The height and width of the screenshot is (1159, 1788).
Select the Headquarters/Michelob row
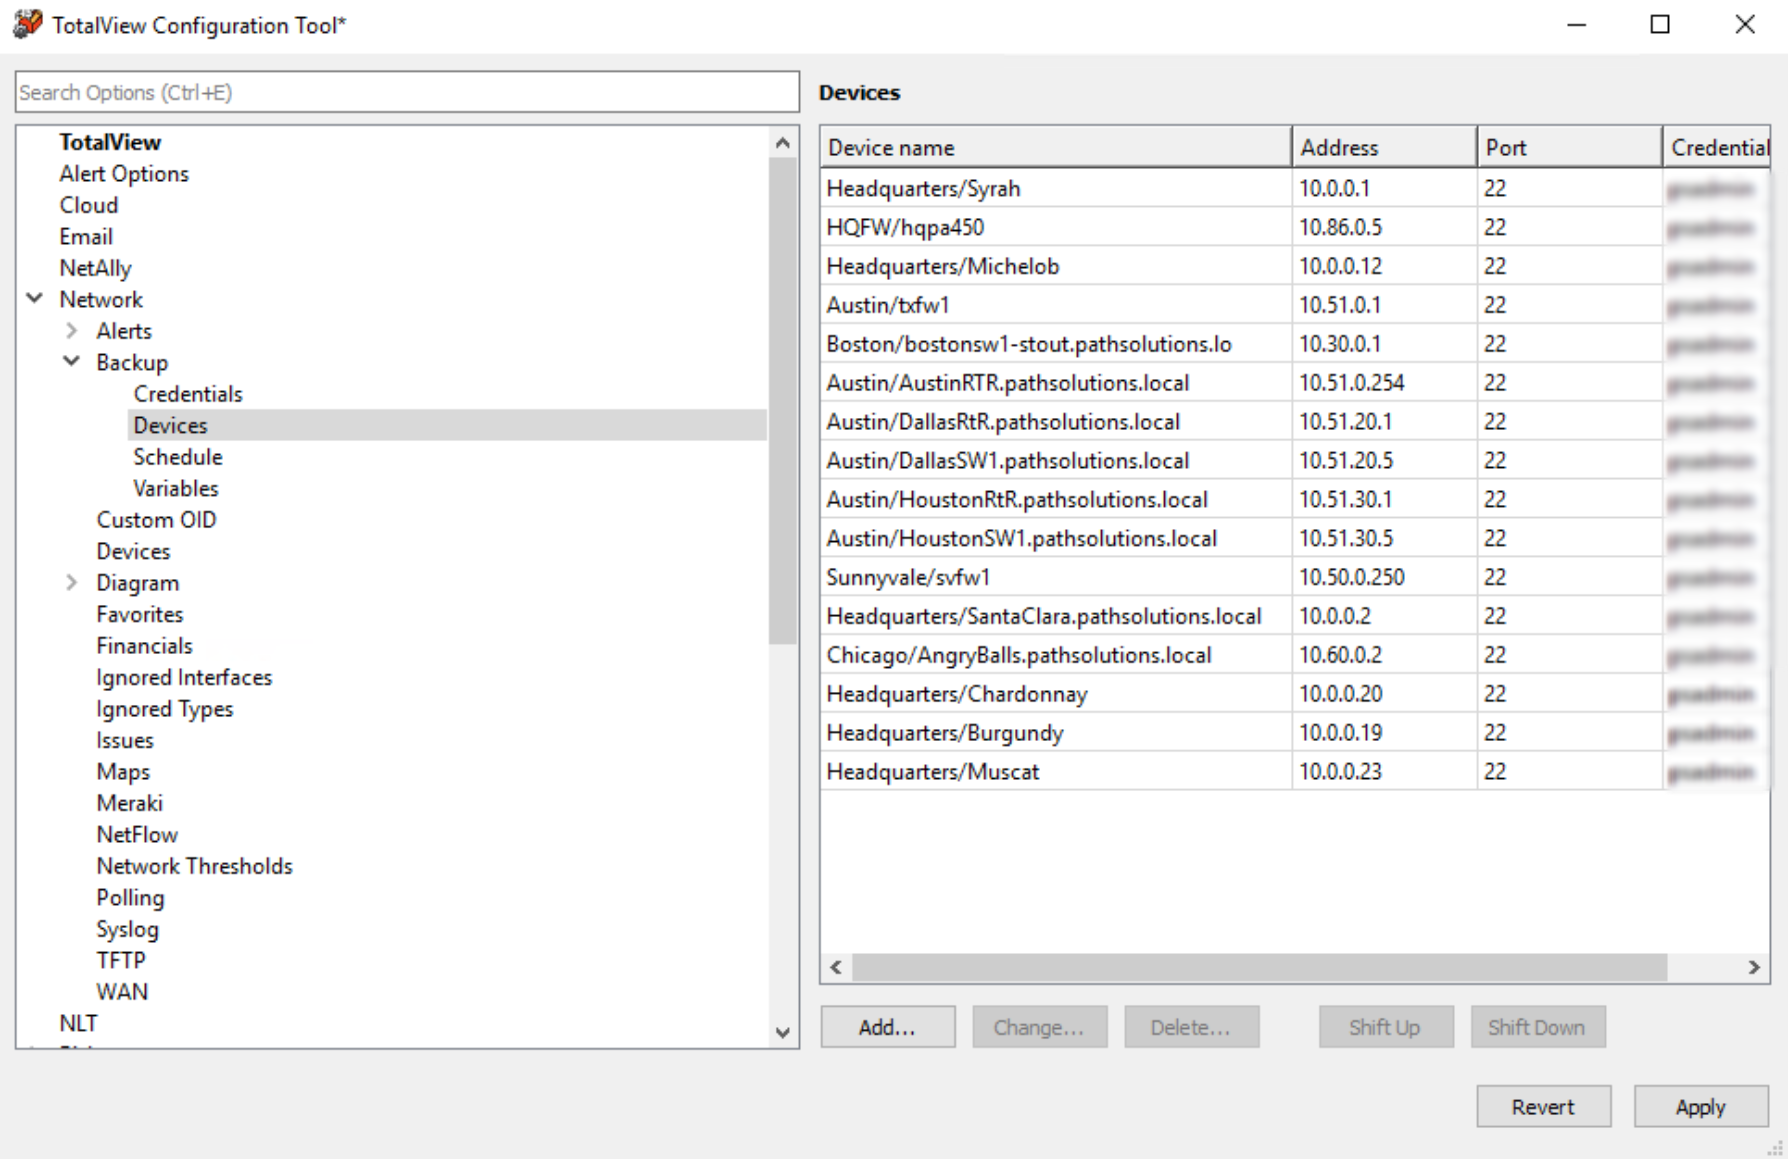[x=1295, y=266]
